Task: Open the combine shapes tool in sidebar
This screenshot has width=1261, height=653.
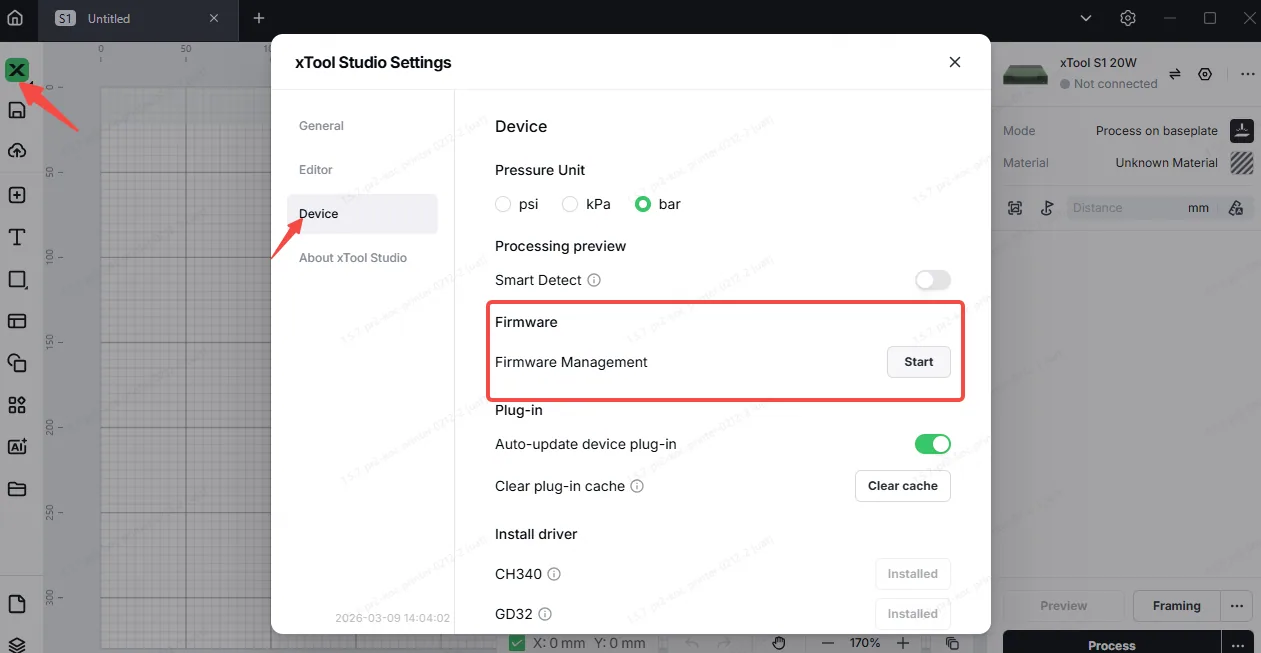Action: coord(17,363)
